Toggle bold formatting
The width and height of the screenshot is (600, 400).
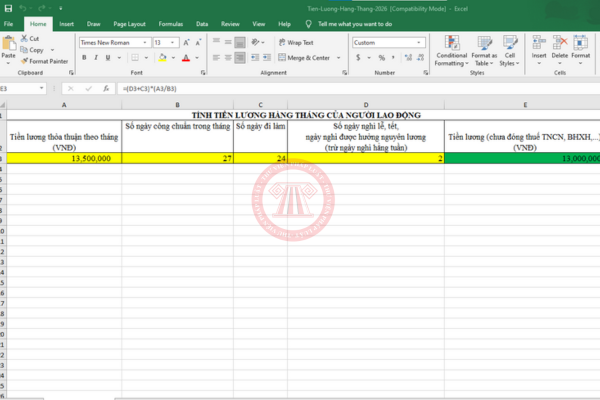click(84, 58)
